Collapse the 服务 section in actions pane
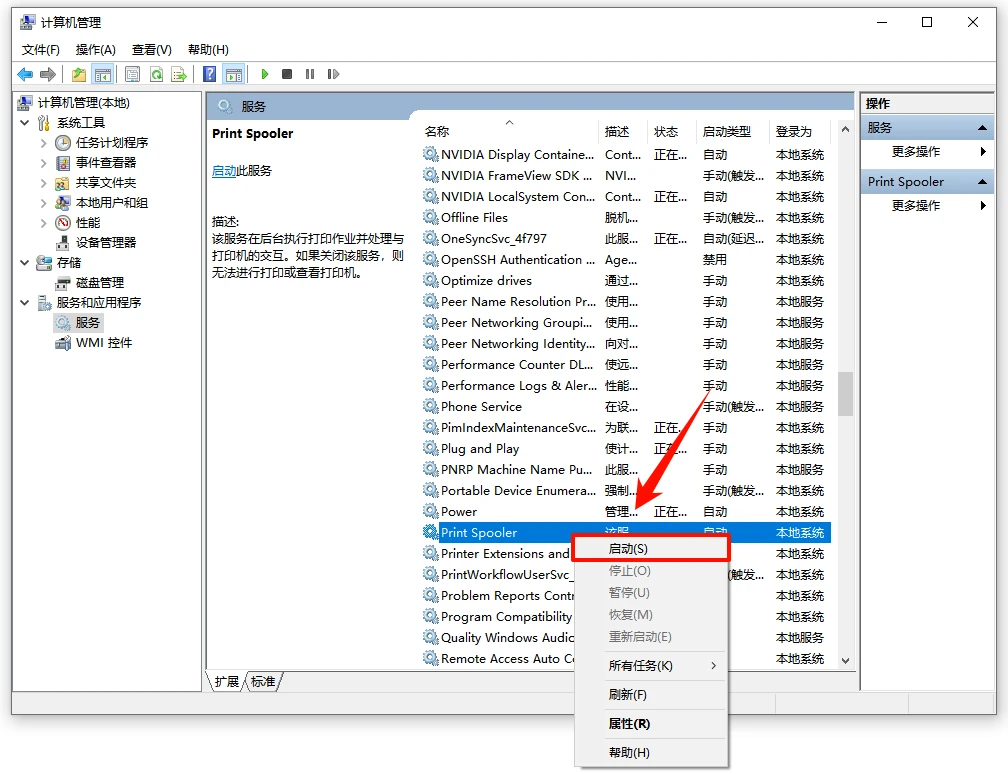Screen dimensions: 1008x774 982,128
